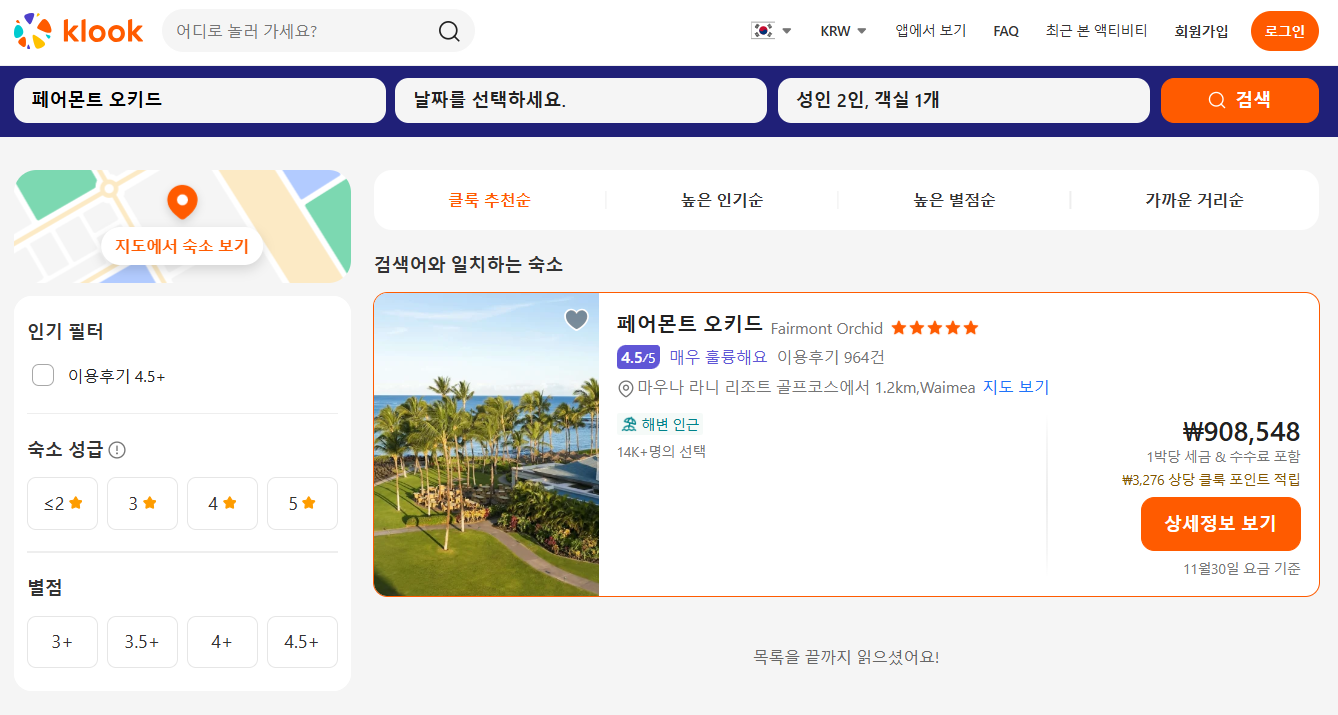Select the 4.5+ rating filter
Image resolution: width=1338 pixels, height=715 pixels.
click(302, 642)
